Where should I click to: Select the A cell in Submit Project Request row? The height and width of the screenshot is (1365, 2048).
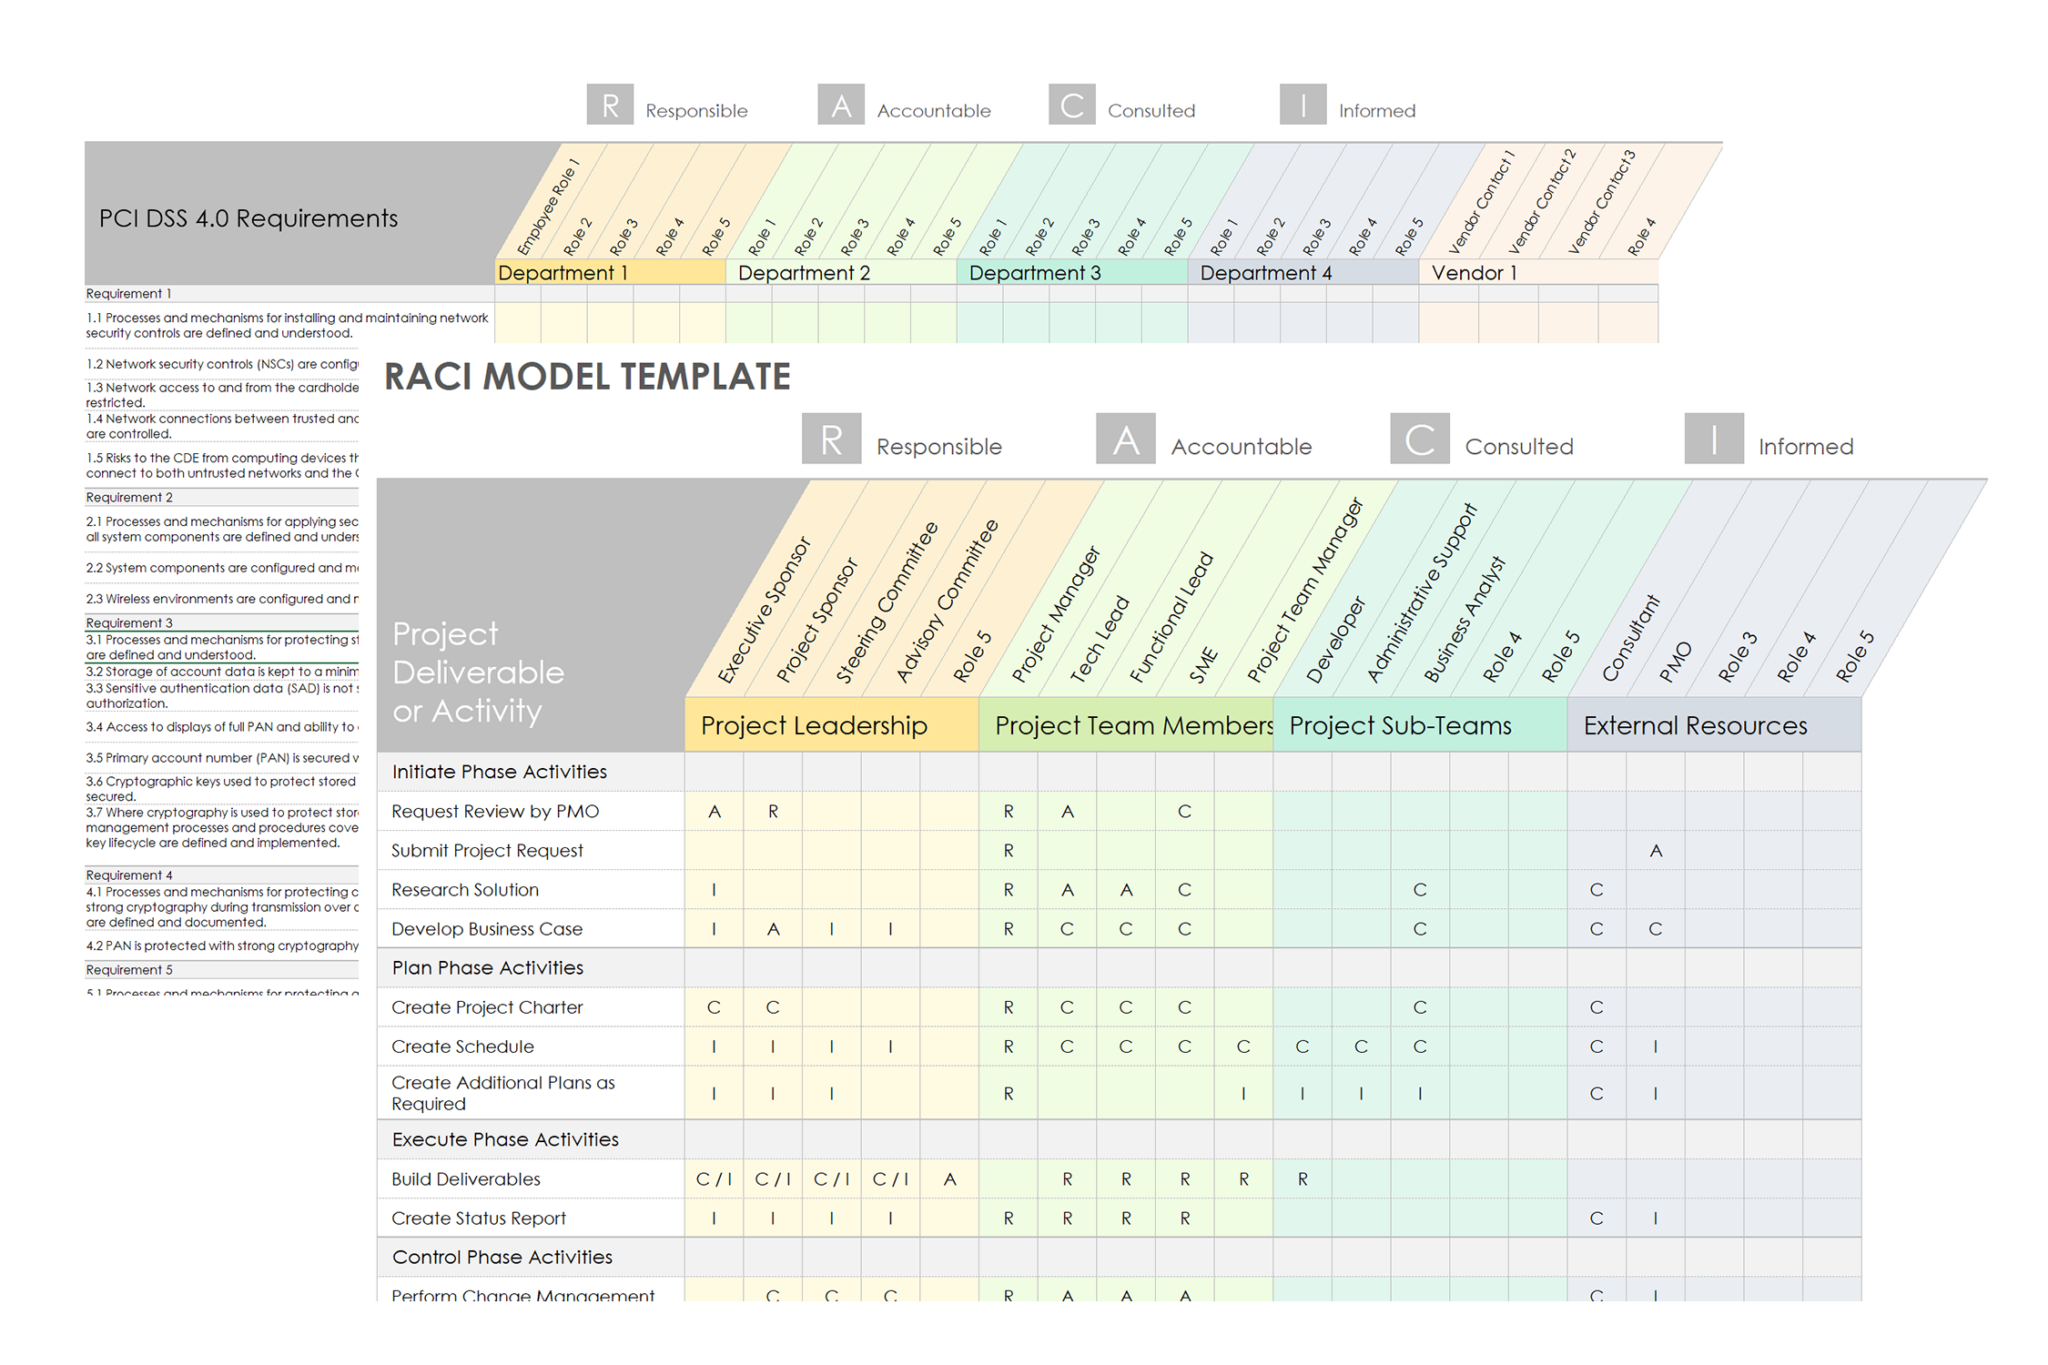tap(1655, 850)
